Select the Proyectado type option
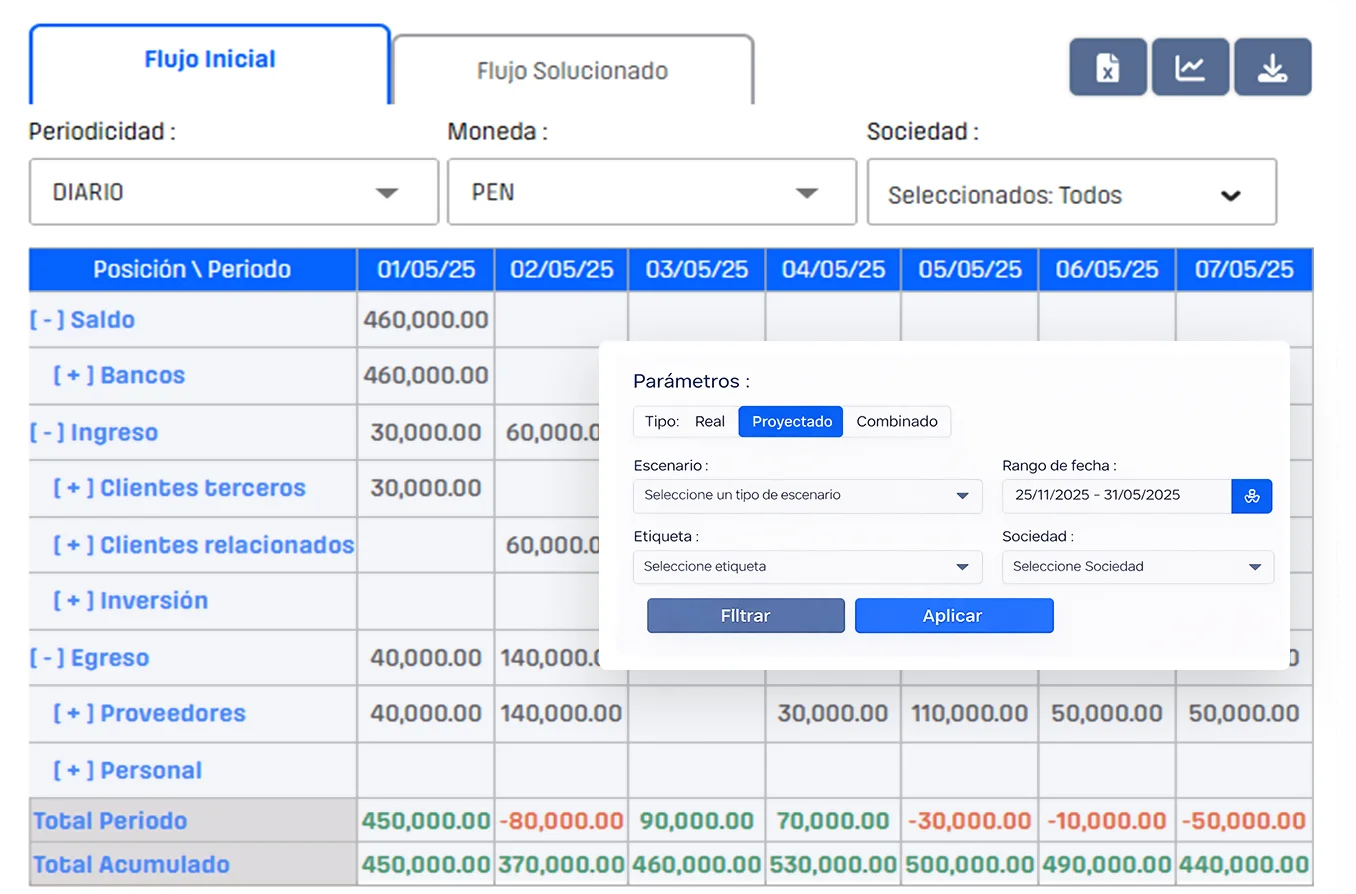Screen dimensions: 1356x894 [x=791, y=422]
